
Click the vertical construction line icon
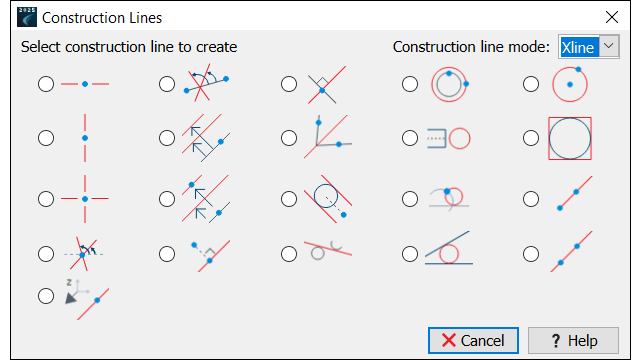(85, 138)
